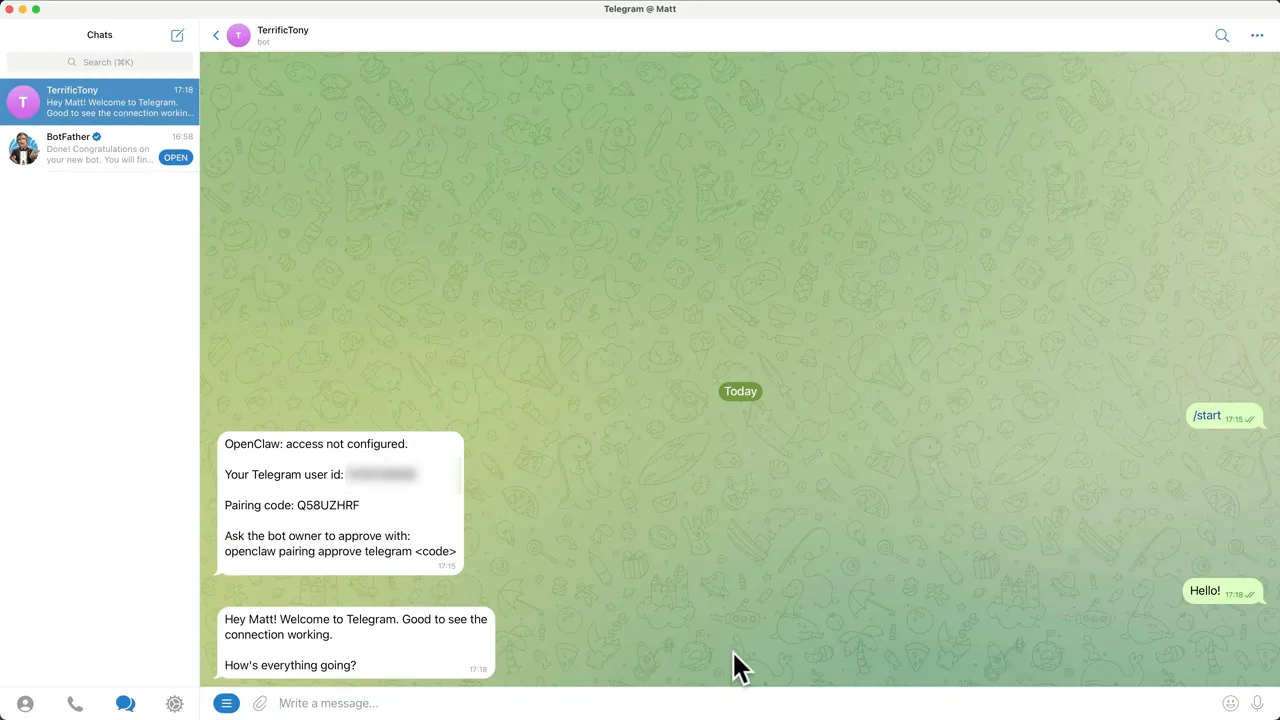The image size is (1280, 720).
Task: Open the Settings gear tab
Action: (175, 704)
